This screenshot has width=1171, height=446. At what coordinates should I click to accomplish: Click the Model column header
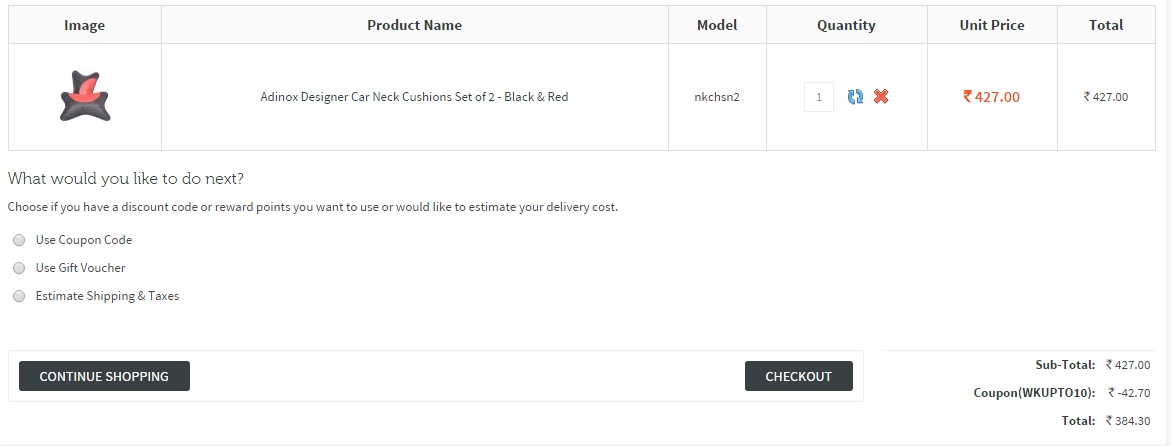717,25
